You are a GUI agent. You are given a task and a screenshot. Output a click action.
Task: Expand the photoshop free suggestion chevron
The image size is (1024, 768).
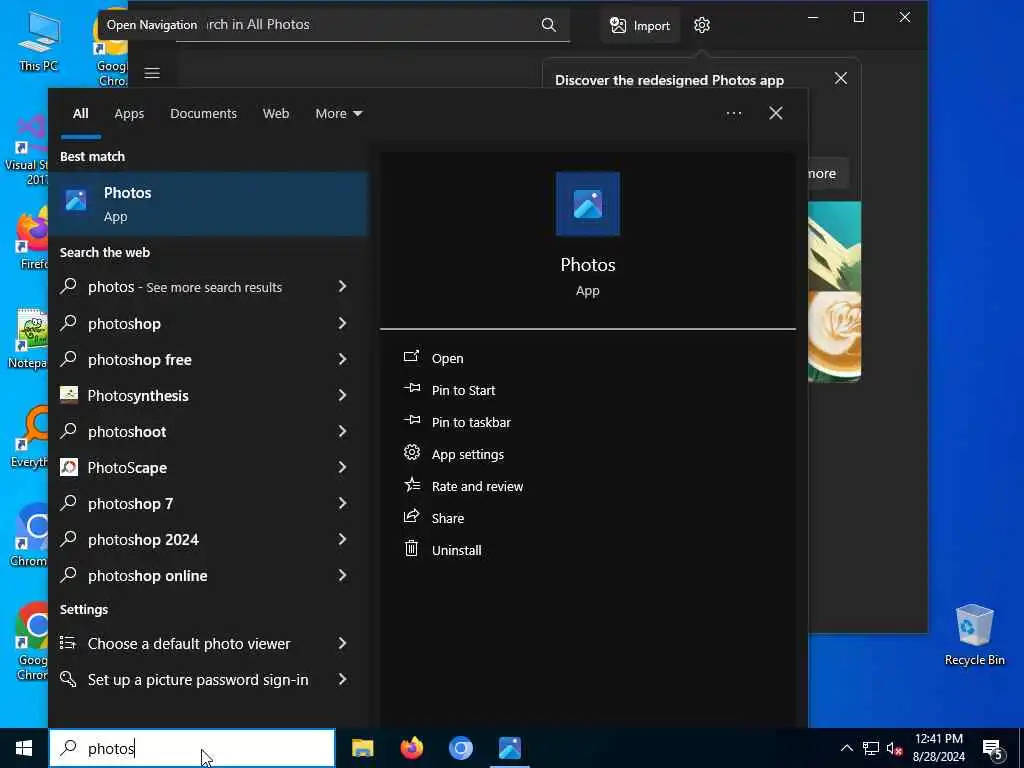[x=342, y=359]
